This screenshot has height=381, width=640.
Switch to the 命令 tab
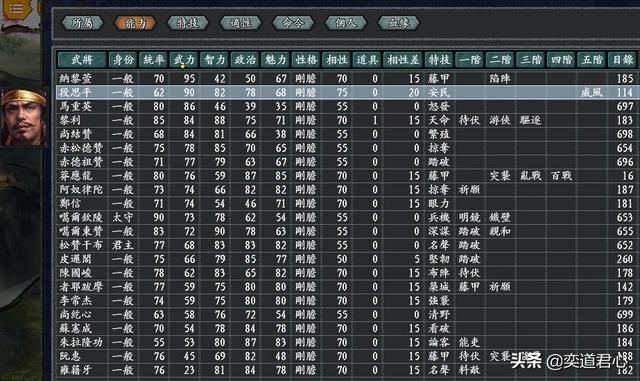click(293, 23)
